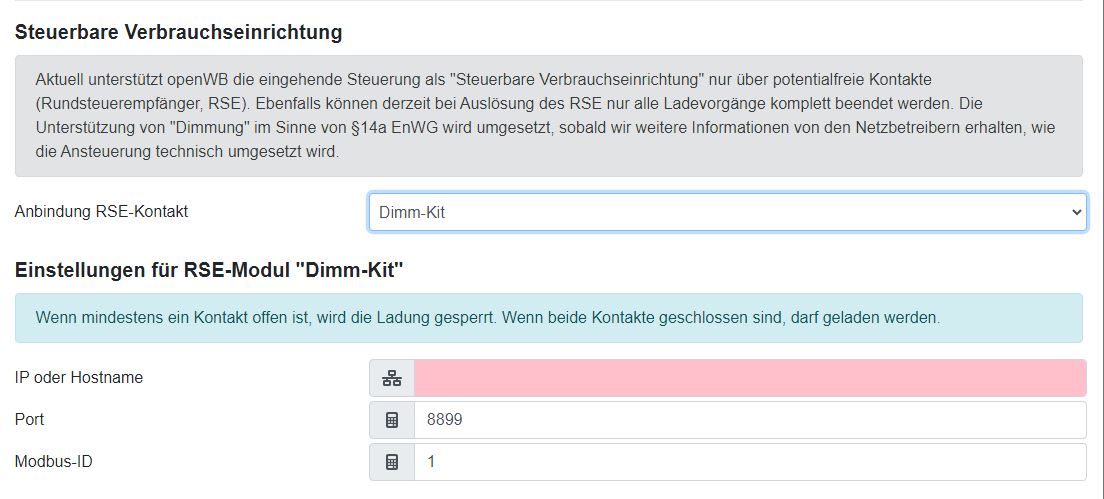The width and height of the screenshot is (1104, 499).
Task: Click the "Steuerbare Verbrauchseinrichtung" heading
Action: [178, 32]
